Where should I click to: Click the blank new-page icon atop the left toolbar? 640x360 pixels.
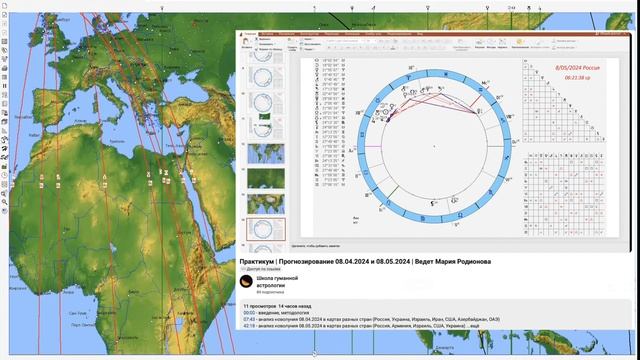[5, 6]
